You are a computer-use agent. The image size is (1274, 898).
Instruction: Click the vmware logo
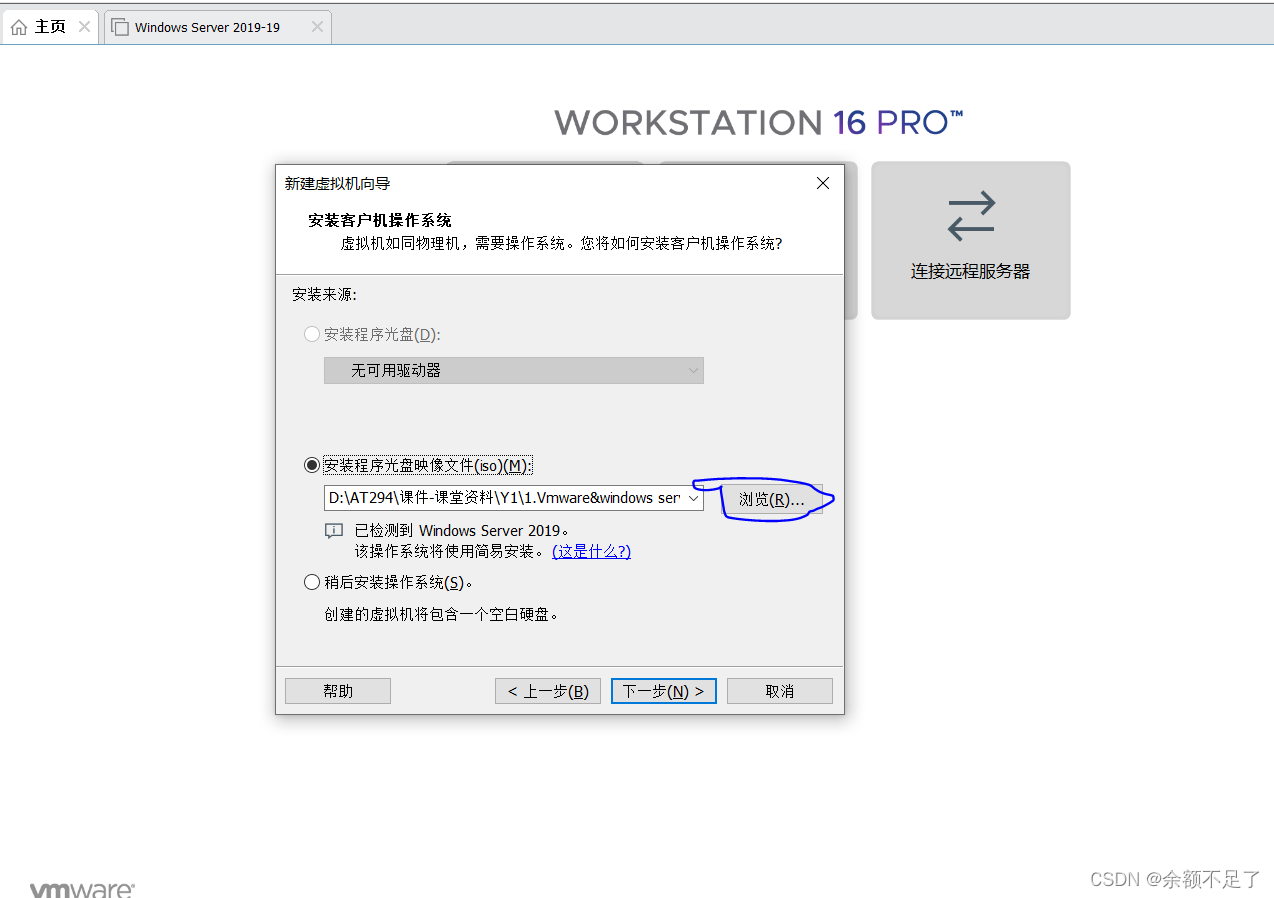tap(82, 889)
